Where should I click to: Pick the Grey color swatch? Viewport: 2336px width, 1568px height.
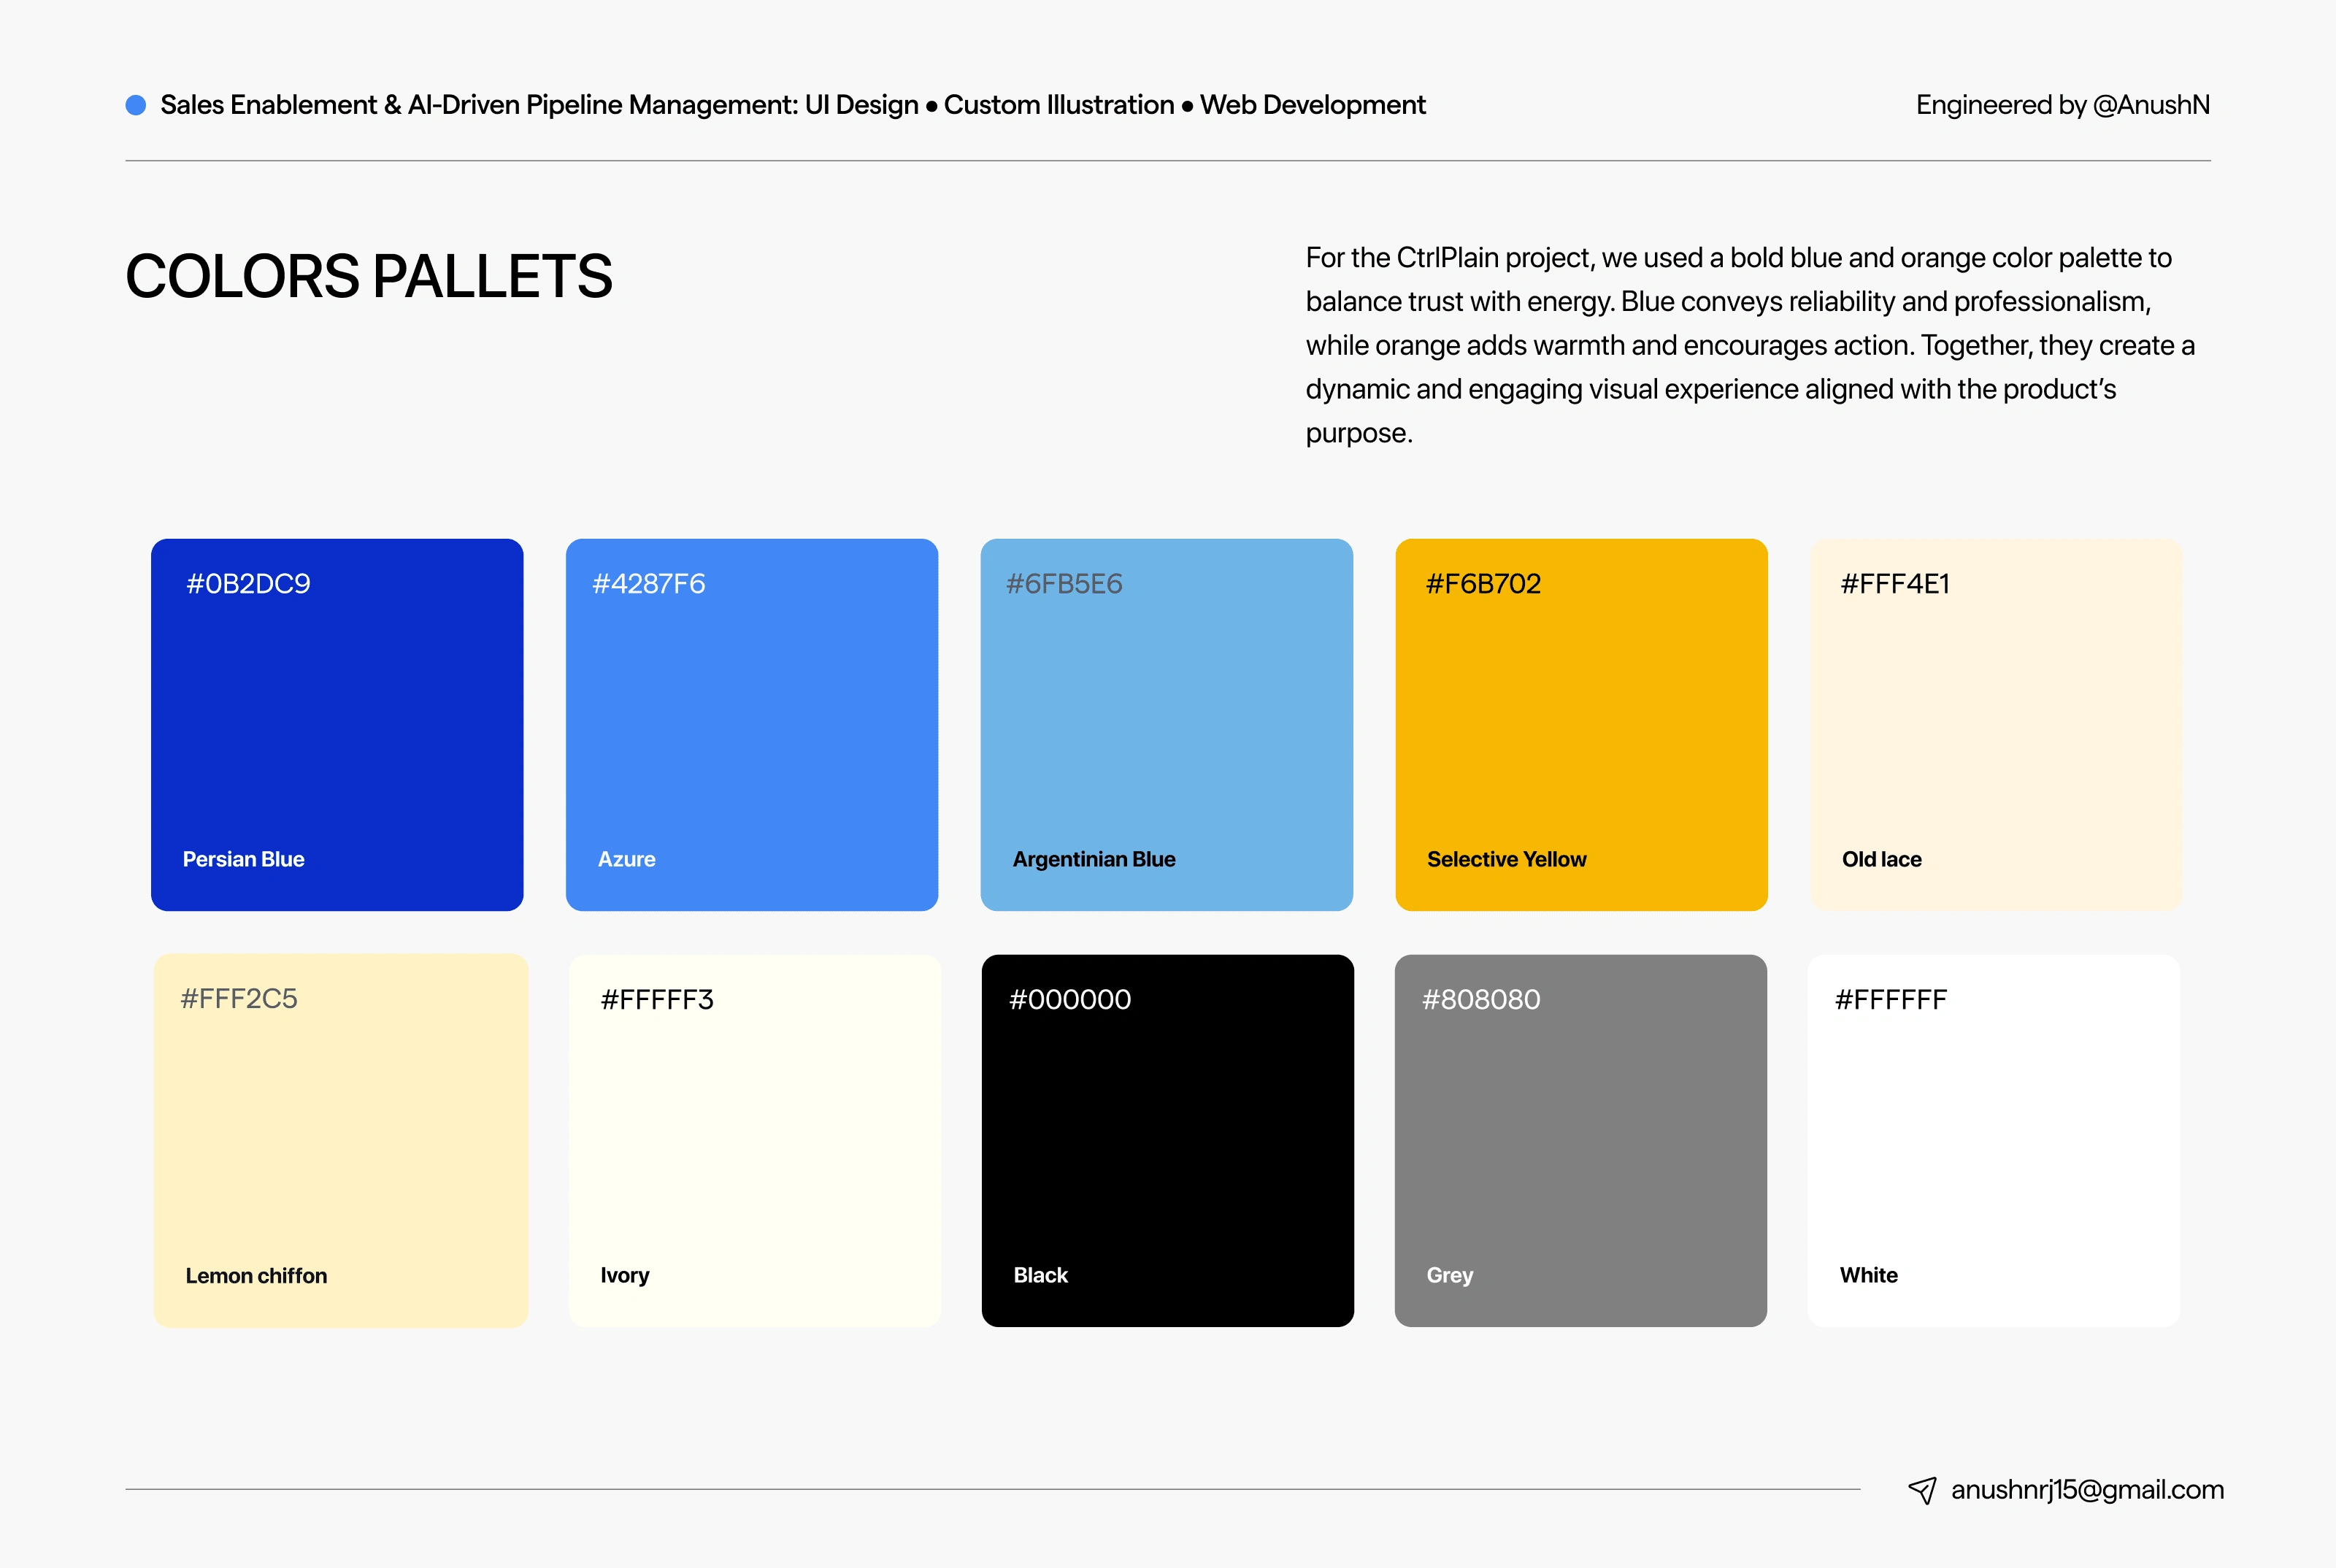click(x=1581, y=1141)
